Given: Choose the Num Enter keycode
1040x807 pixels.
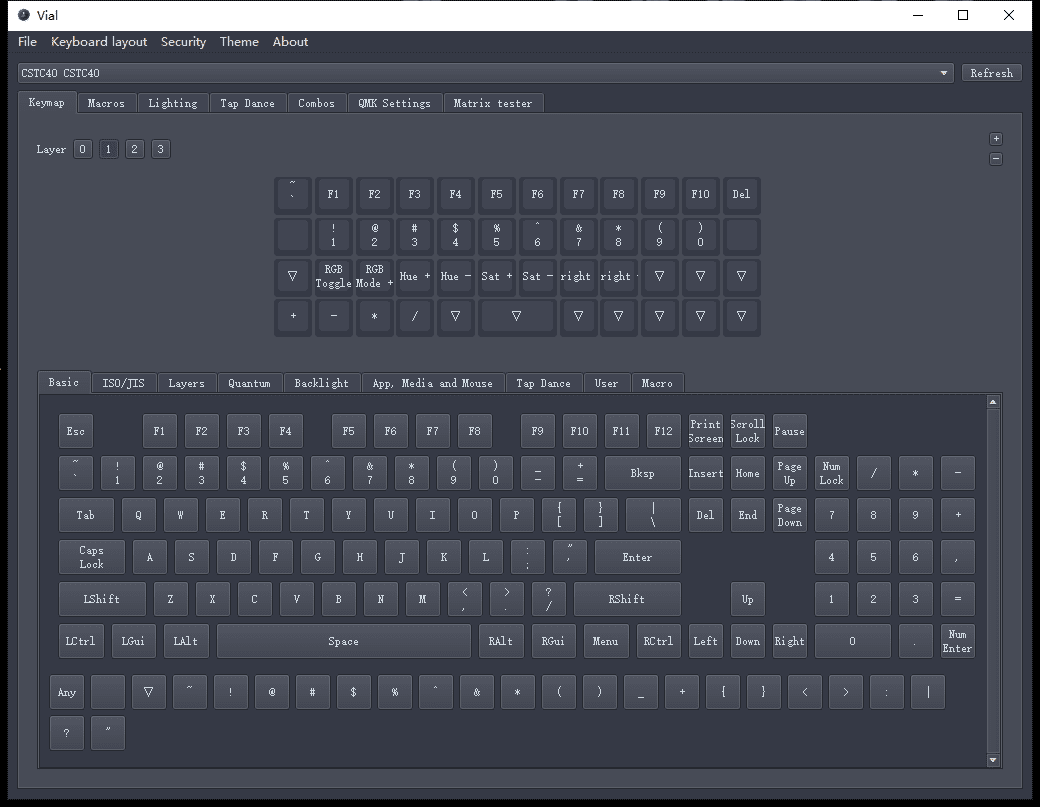Looking at the screenshot, I should 957,641.
